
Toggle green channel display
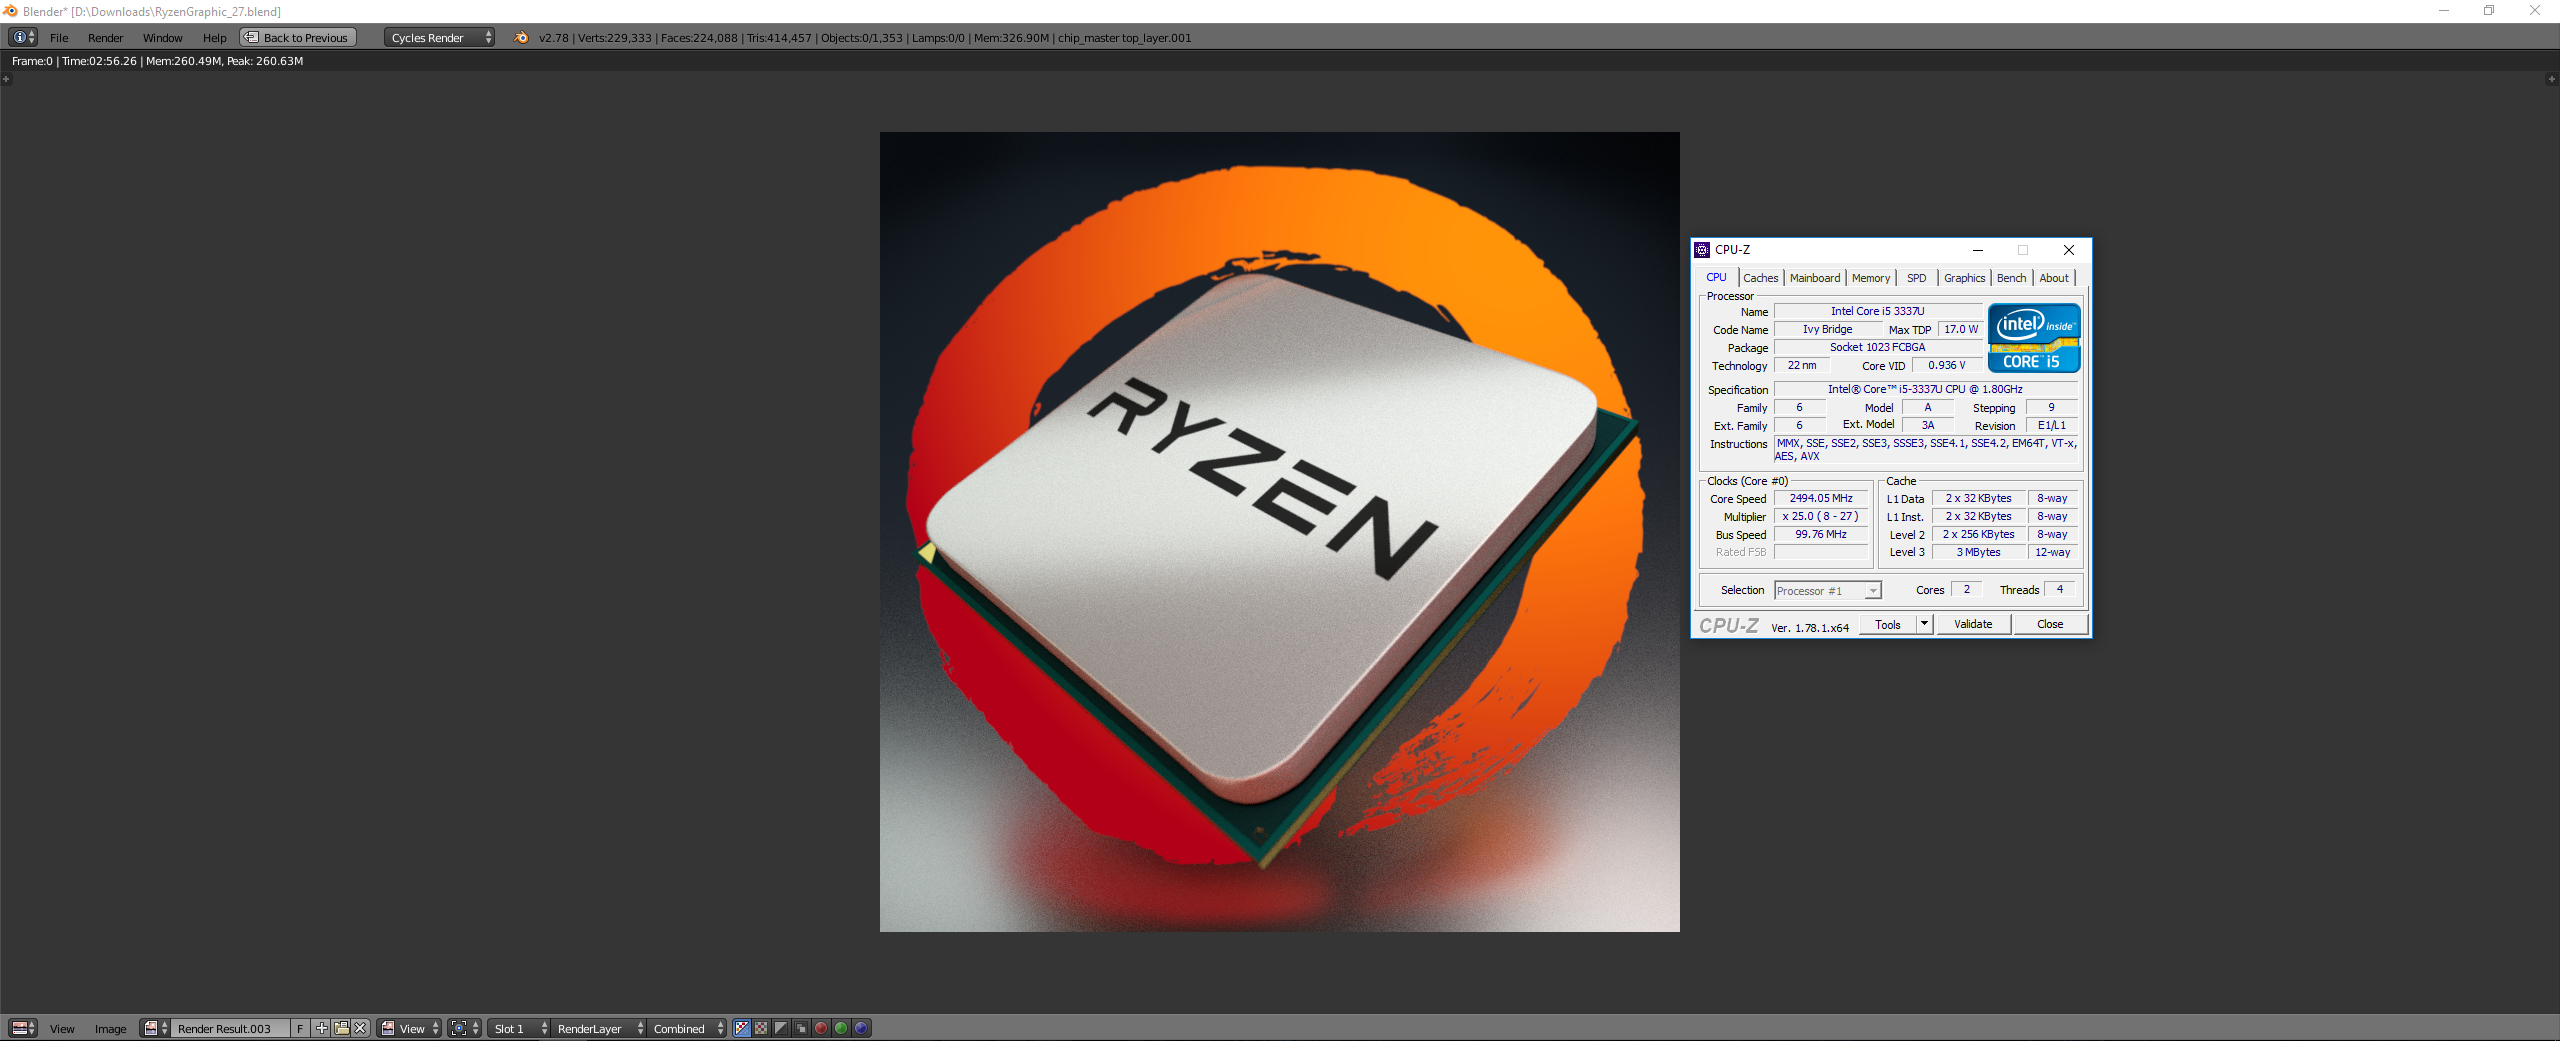(841, 1028)
